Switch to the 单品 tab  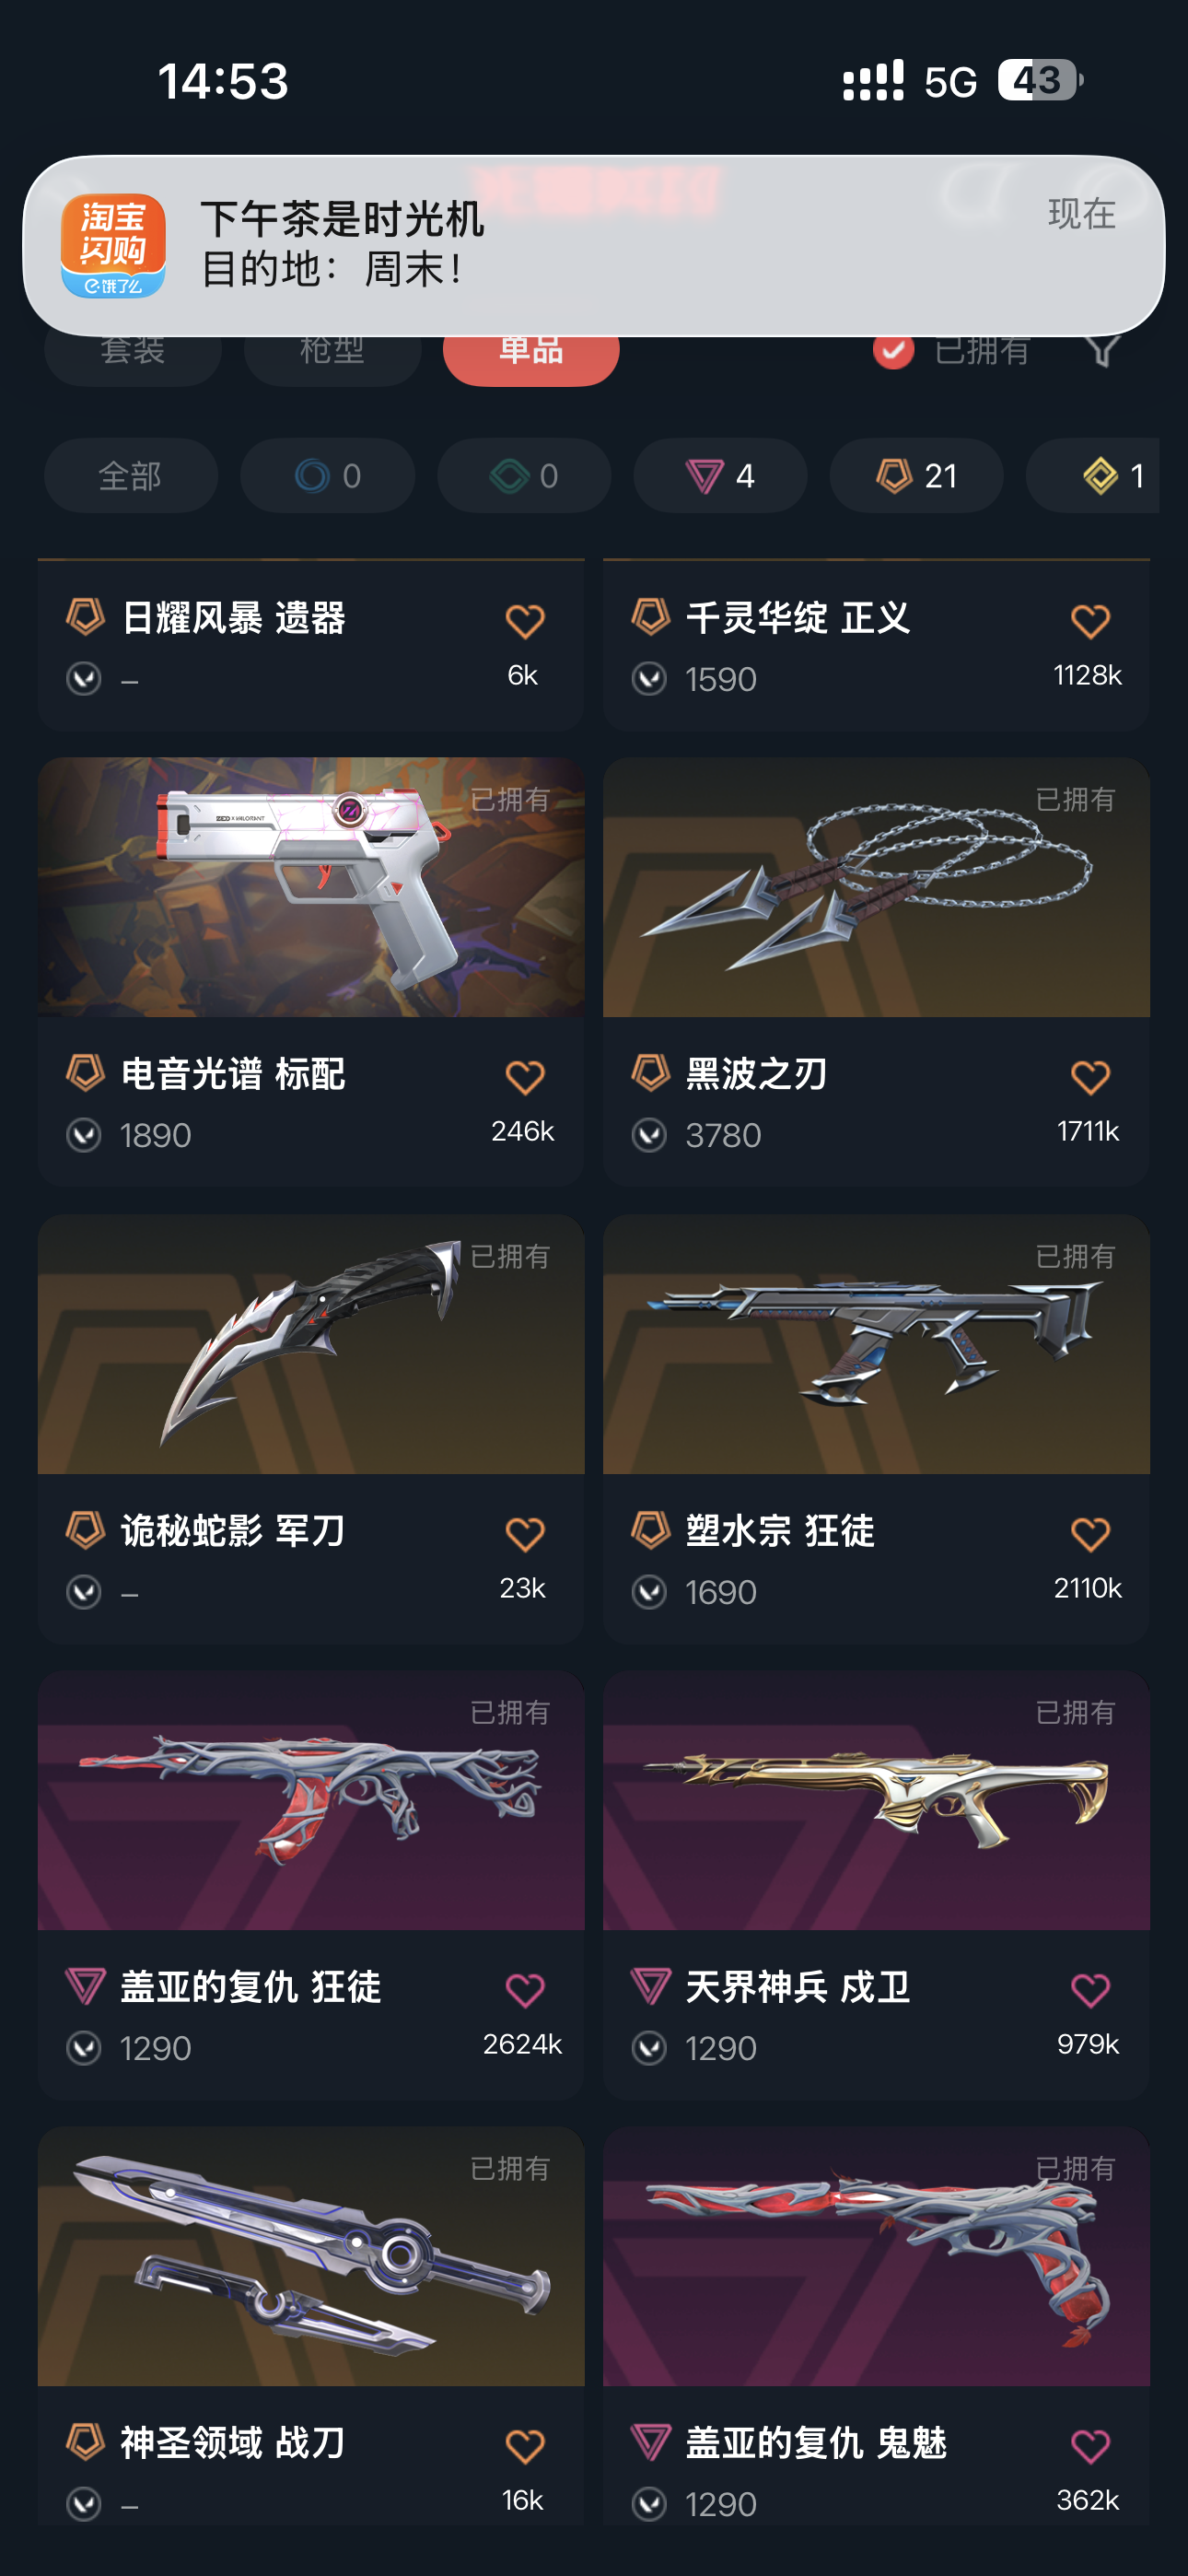click(531, 355)
